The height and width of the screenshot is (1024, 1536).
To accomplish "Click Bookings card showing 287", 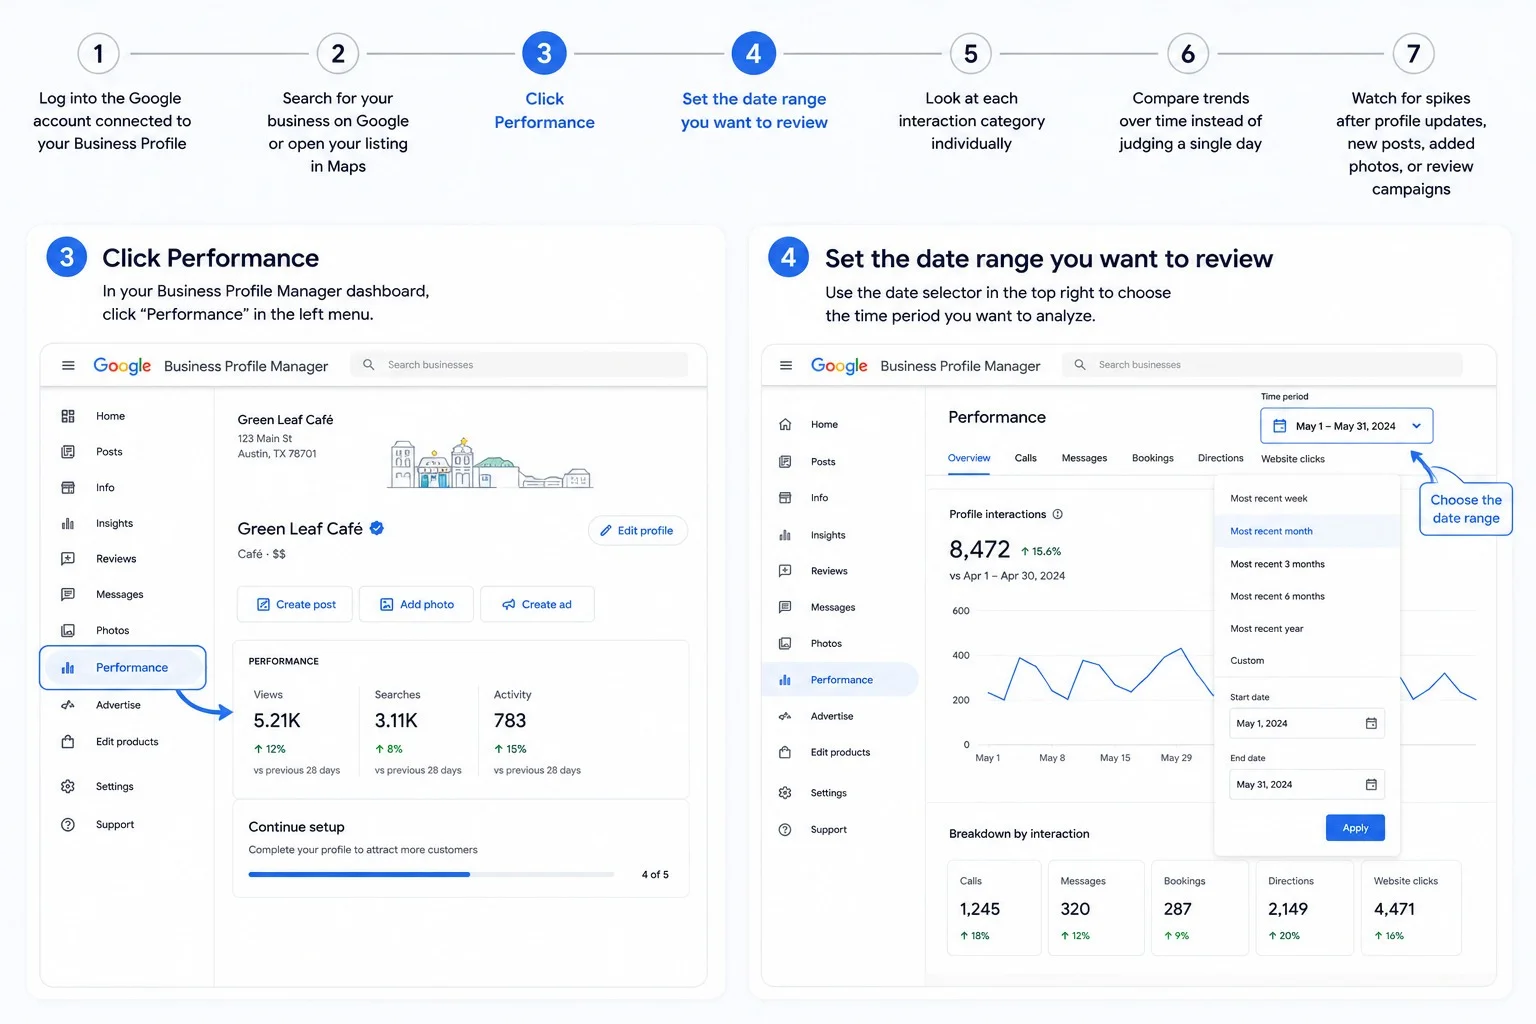I will (1199, 908).
